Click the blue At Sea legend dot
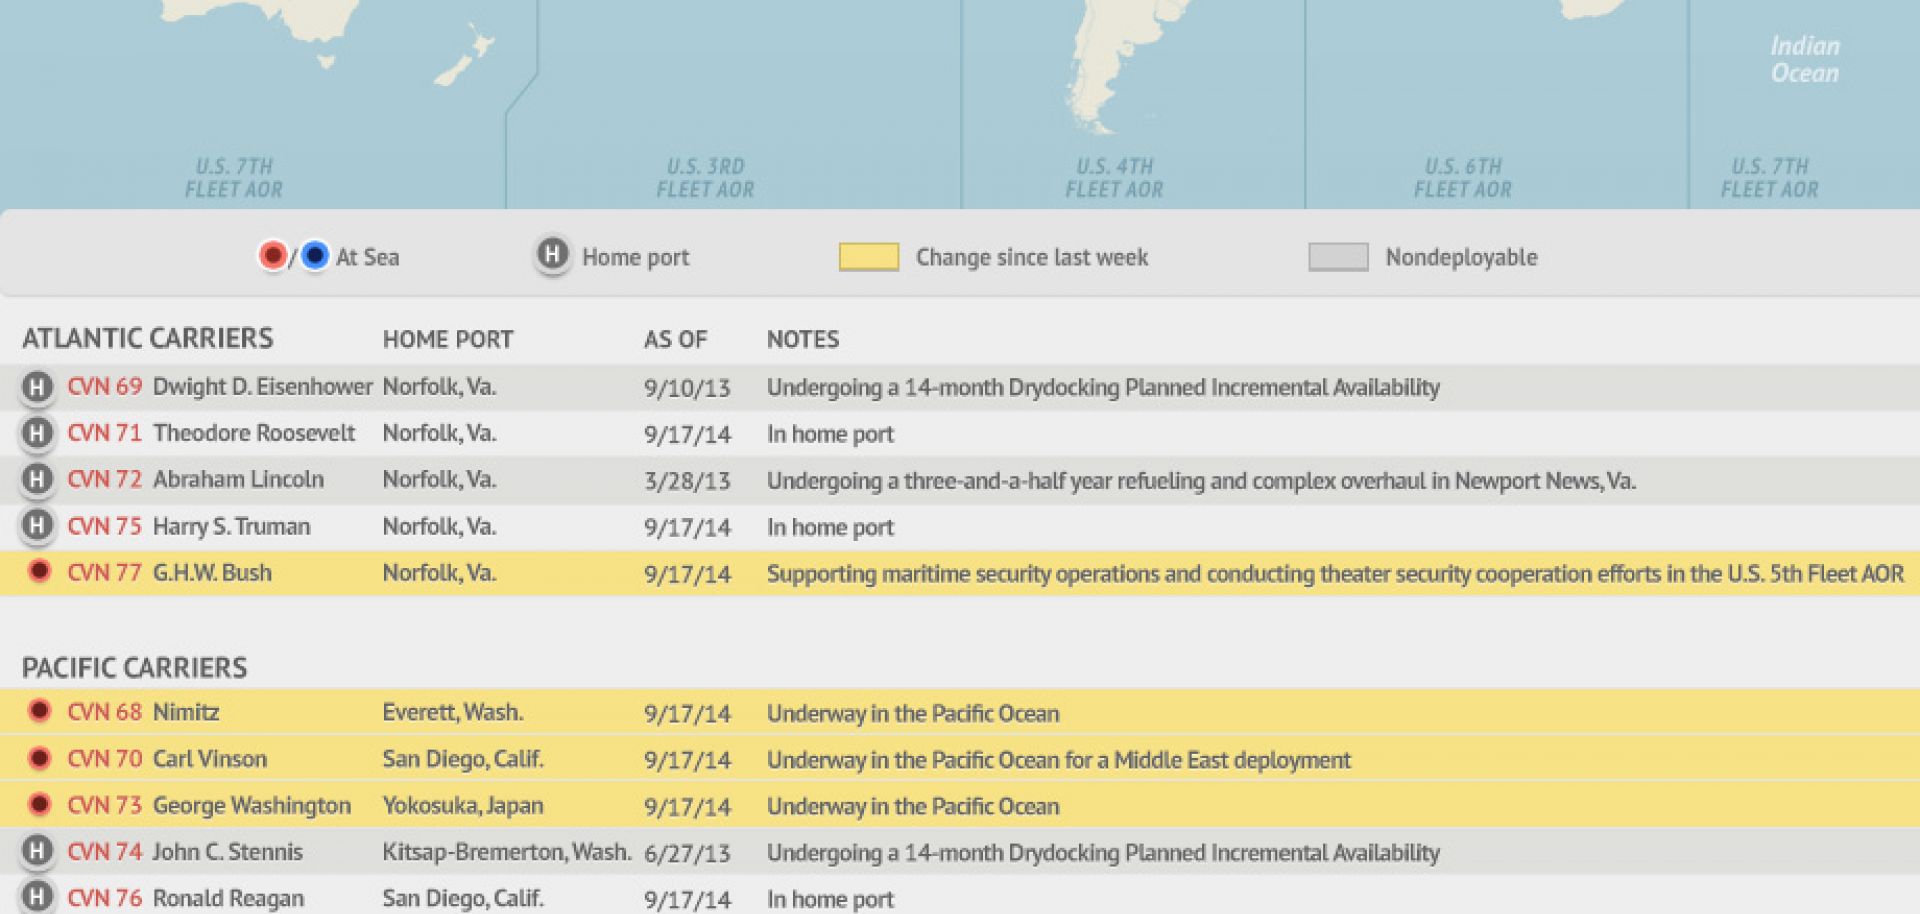Viewport: 1920px width, 914px height. pos(314,256)
